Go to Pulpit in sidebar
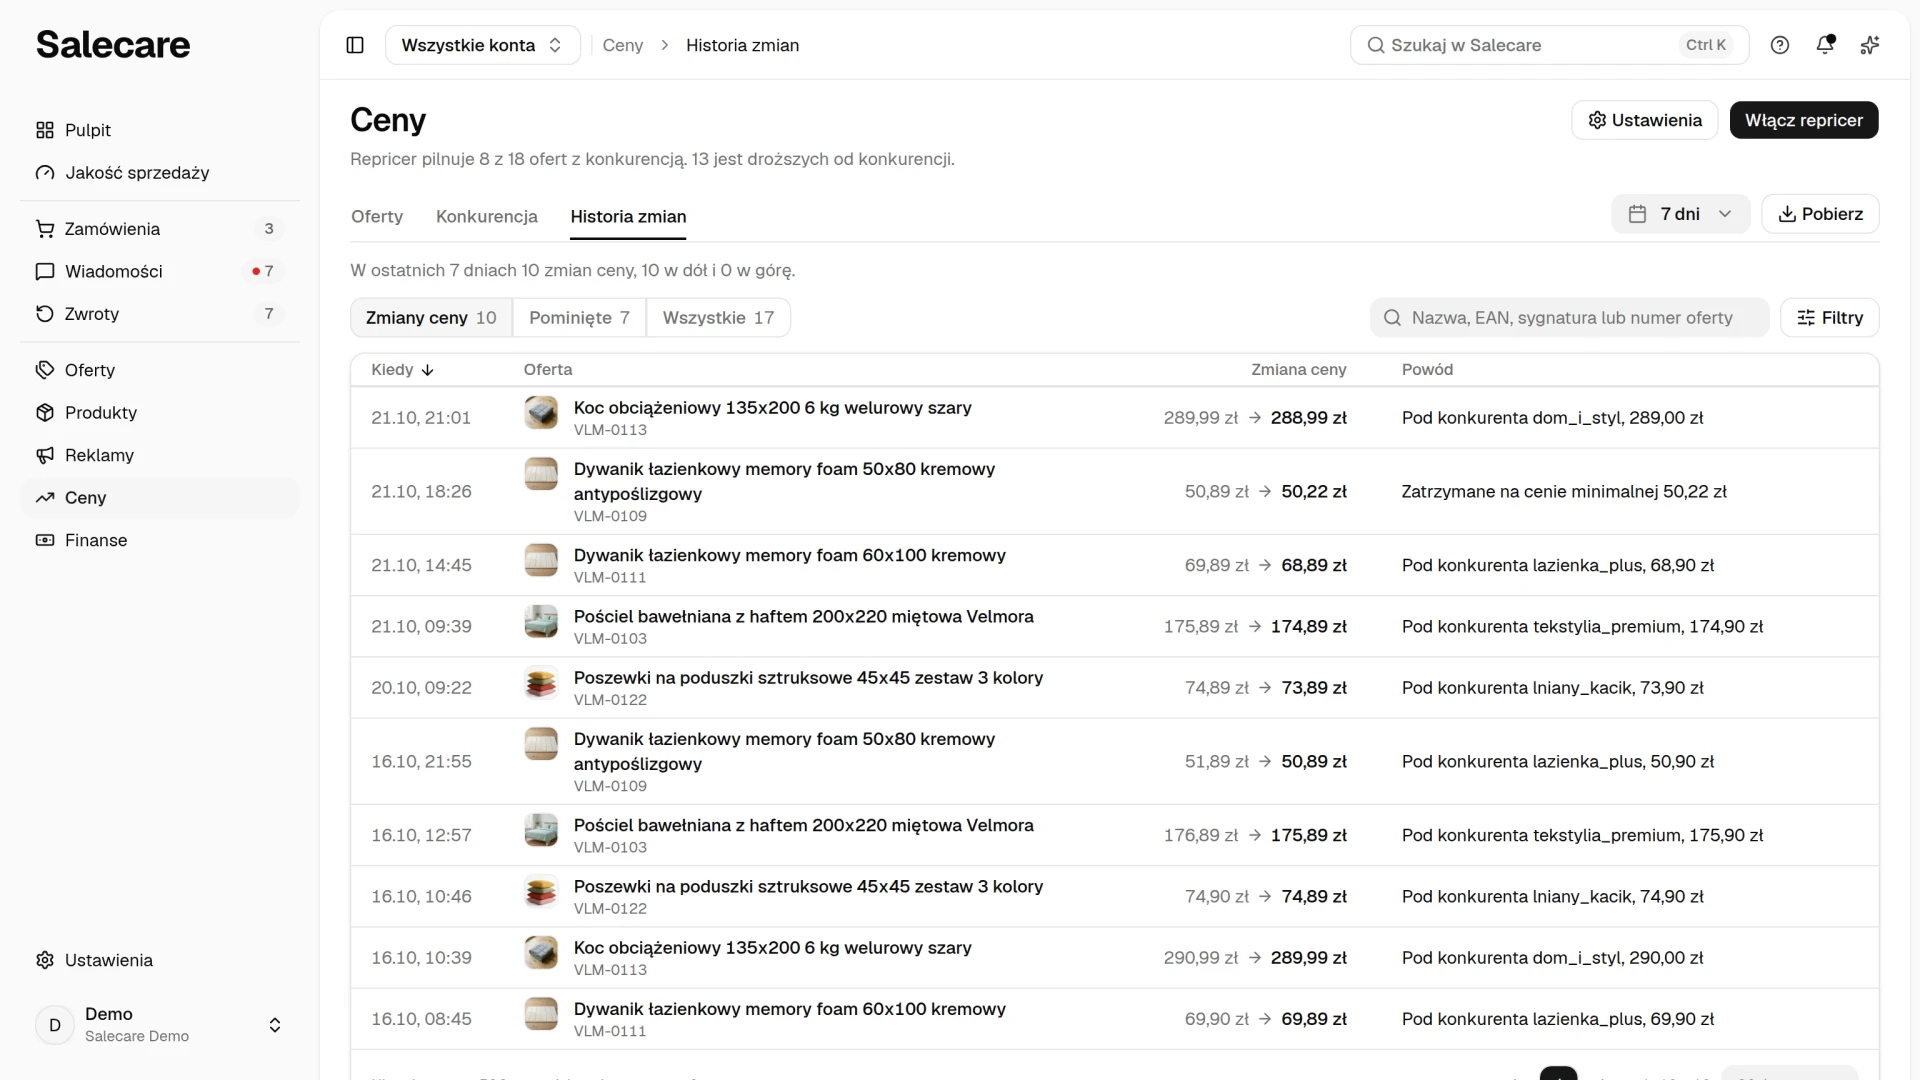The image size is (1920, 1080). click(160, 130)
